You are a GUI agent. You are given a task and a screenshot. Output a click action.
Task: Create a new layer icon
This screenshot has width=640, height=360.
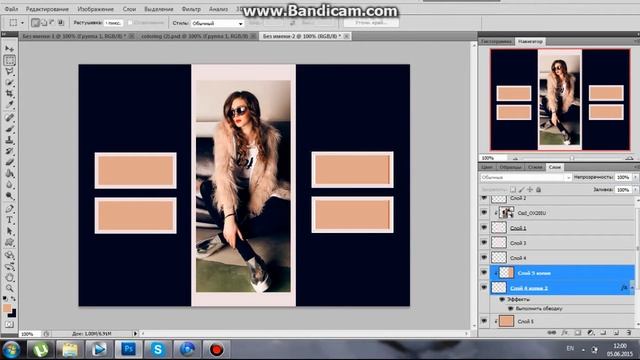[x=616, y=333]
